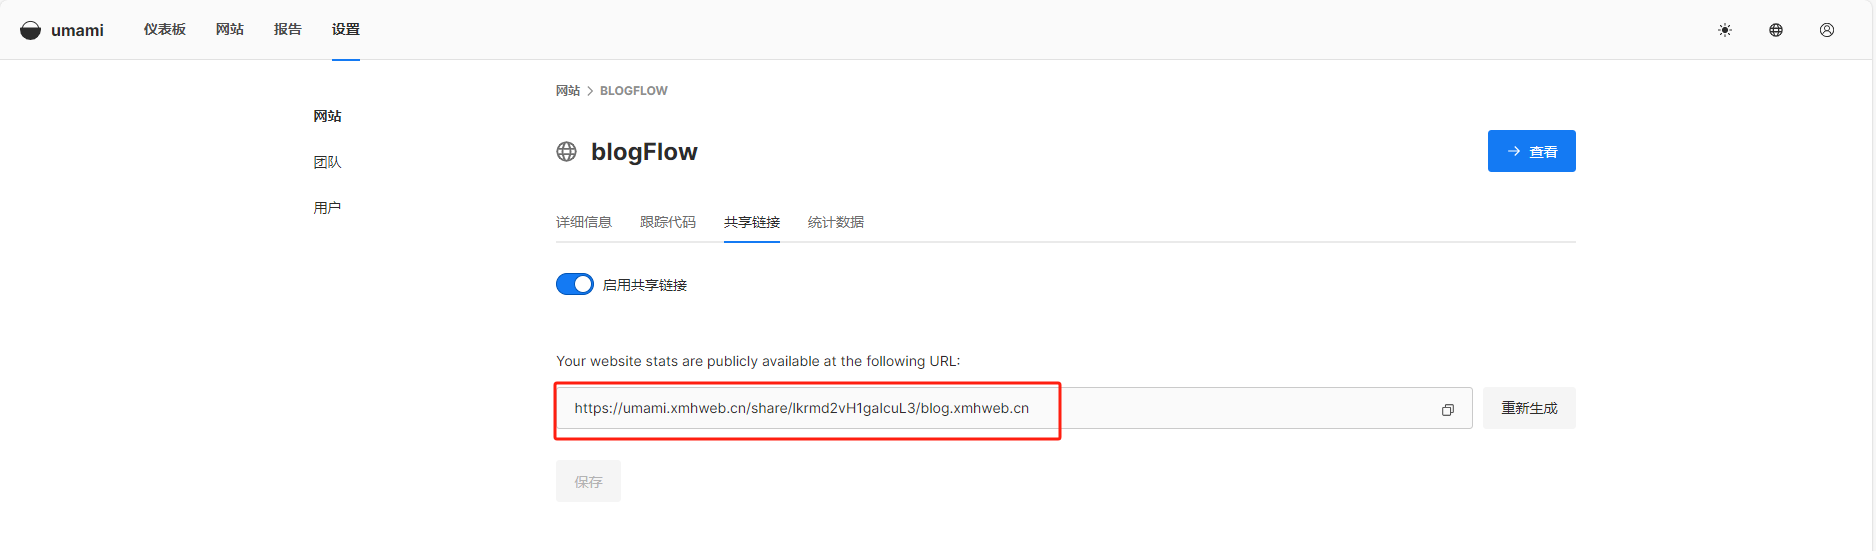
Task: Select 网站 in the settings sidebar
Action: 327,116
